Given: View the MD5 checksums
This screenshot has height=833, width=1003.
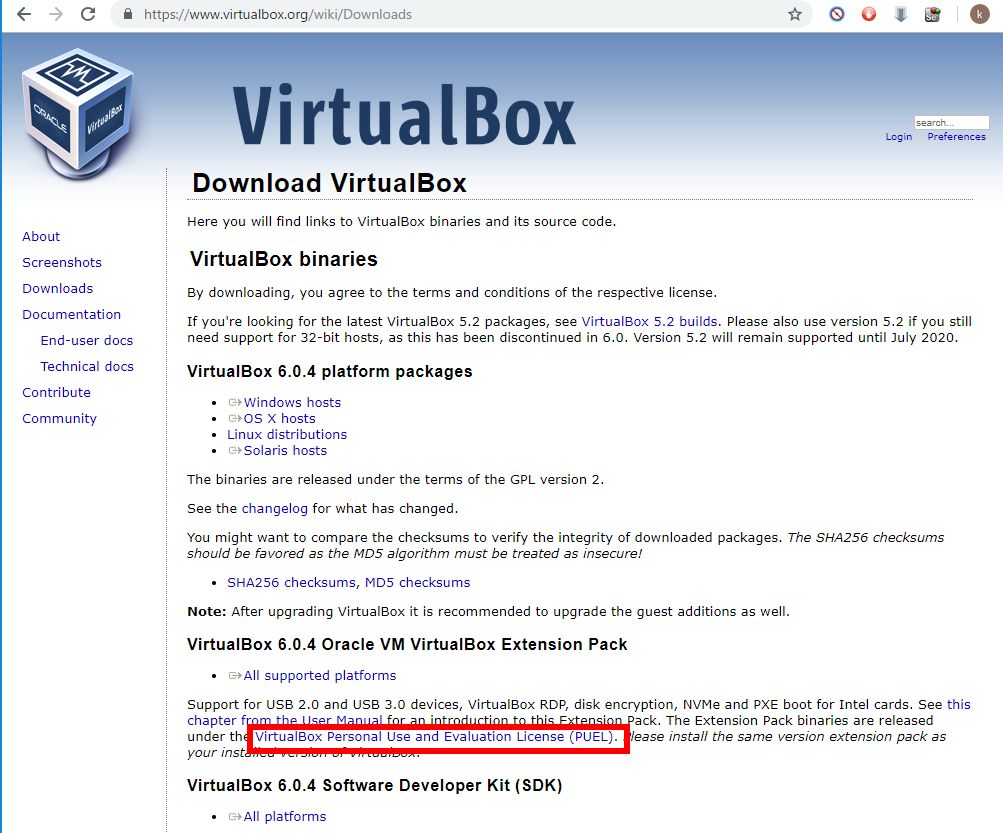Looking at the screenshot, I should 418,583.
